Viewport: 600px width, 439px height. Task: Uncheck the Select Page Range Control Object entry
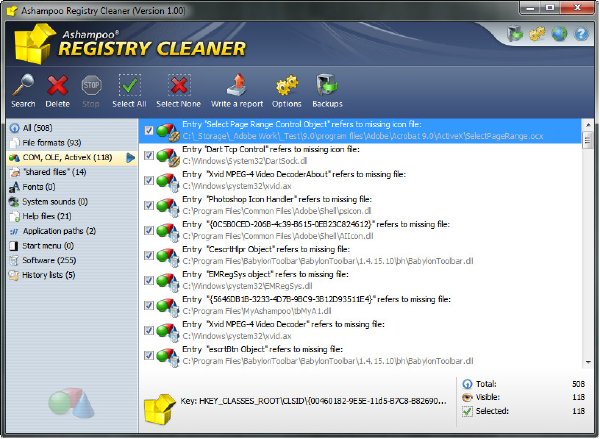point(149,130)
